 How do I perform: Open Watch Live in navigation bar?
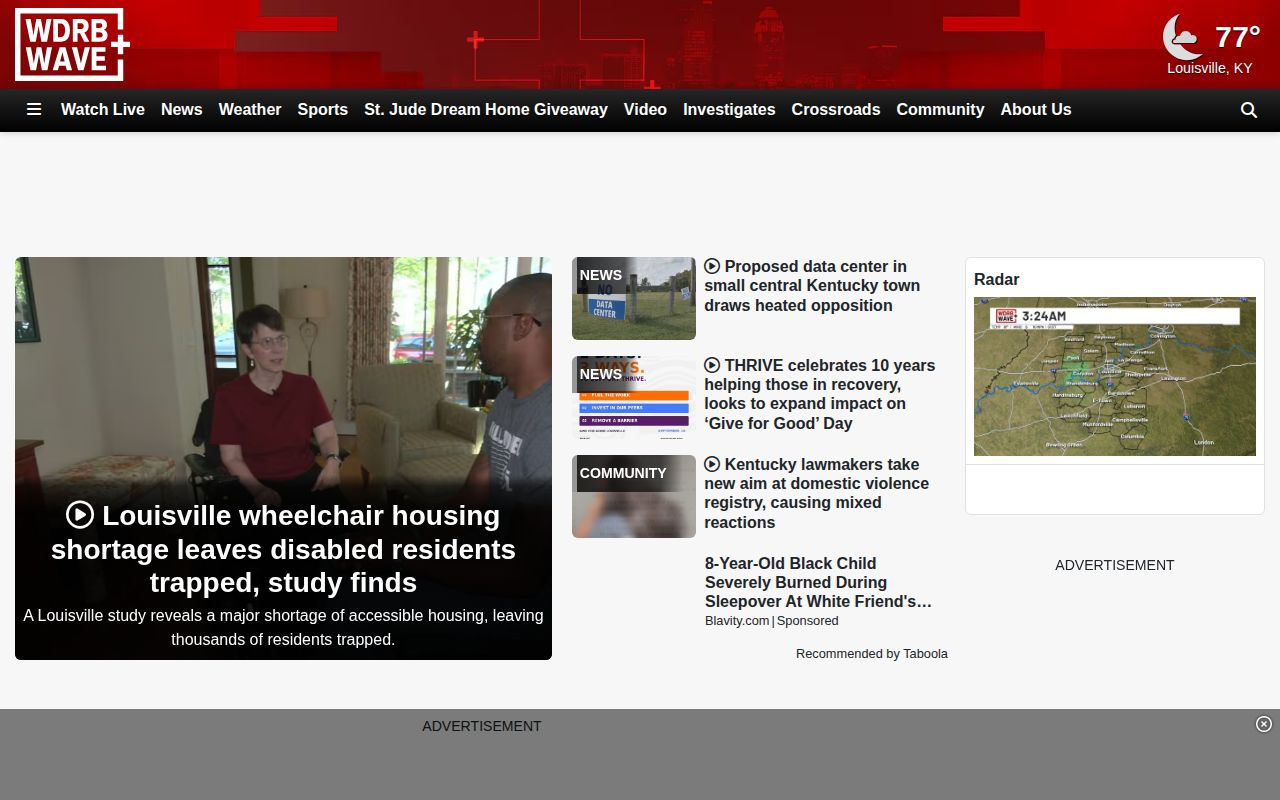point(103,110)
